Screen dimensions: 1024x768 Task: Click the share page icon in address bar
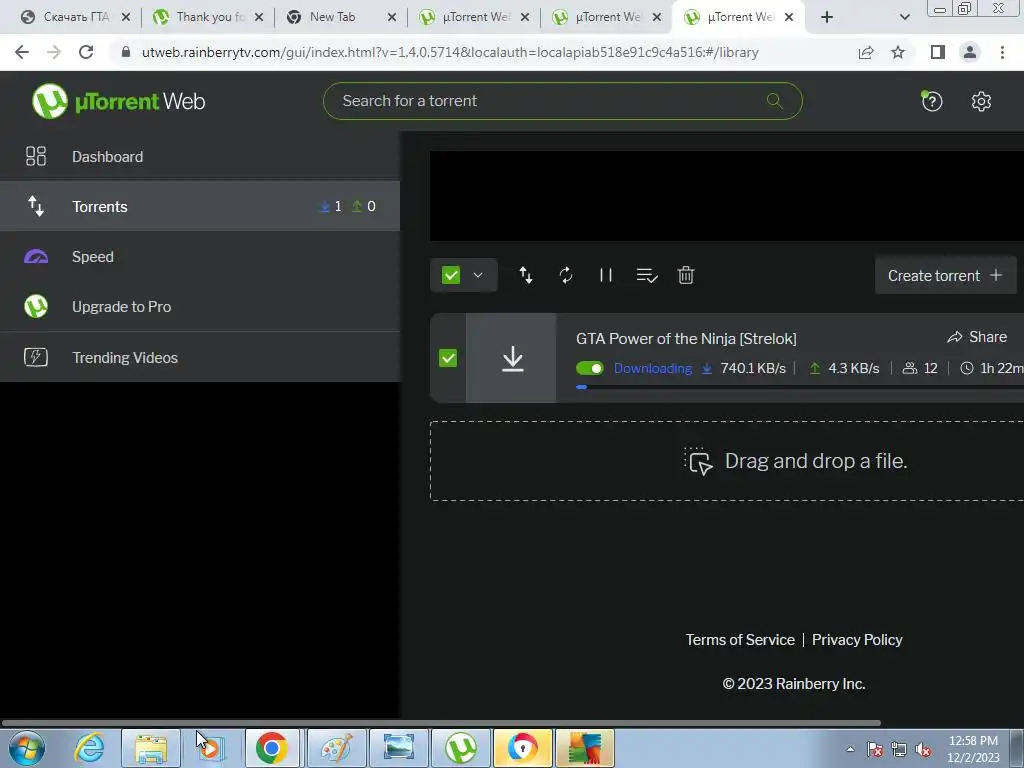(x=866, y=52)
